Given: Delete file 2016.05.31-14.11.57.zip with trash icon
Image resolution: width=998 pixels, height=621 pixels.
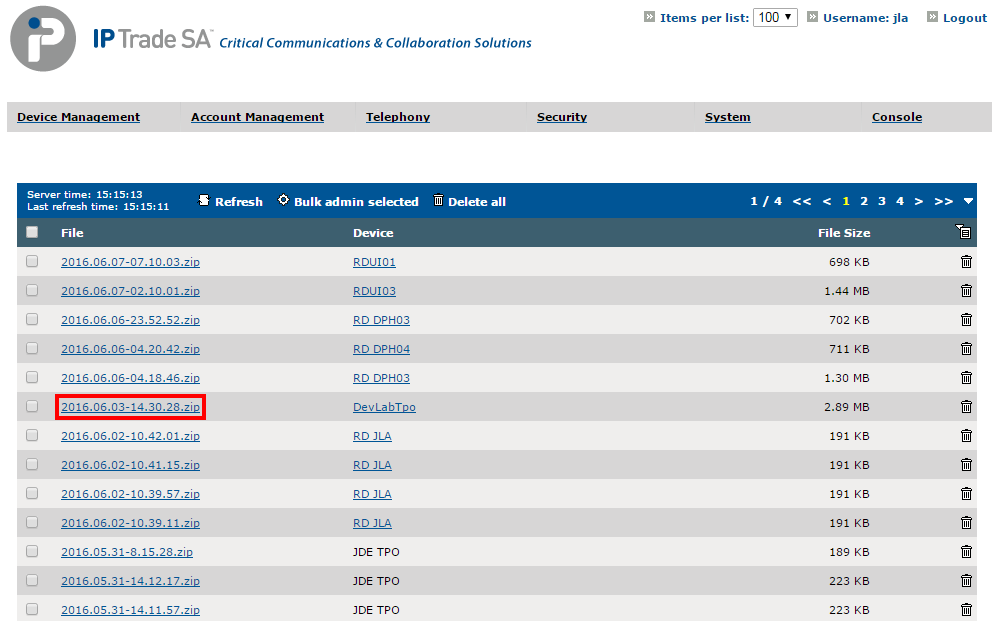Looking at the screenshot, I should (x=966, y=610).
